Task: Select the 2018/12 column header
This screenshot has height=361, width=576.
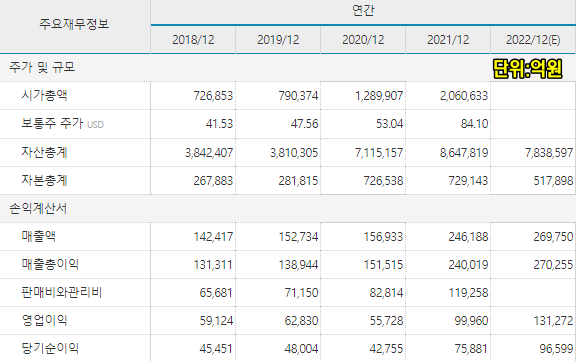Action: [193, 40]
